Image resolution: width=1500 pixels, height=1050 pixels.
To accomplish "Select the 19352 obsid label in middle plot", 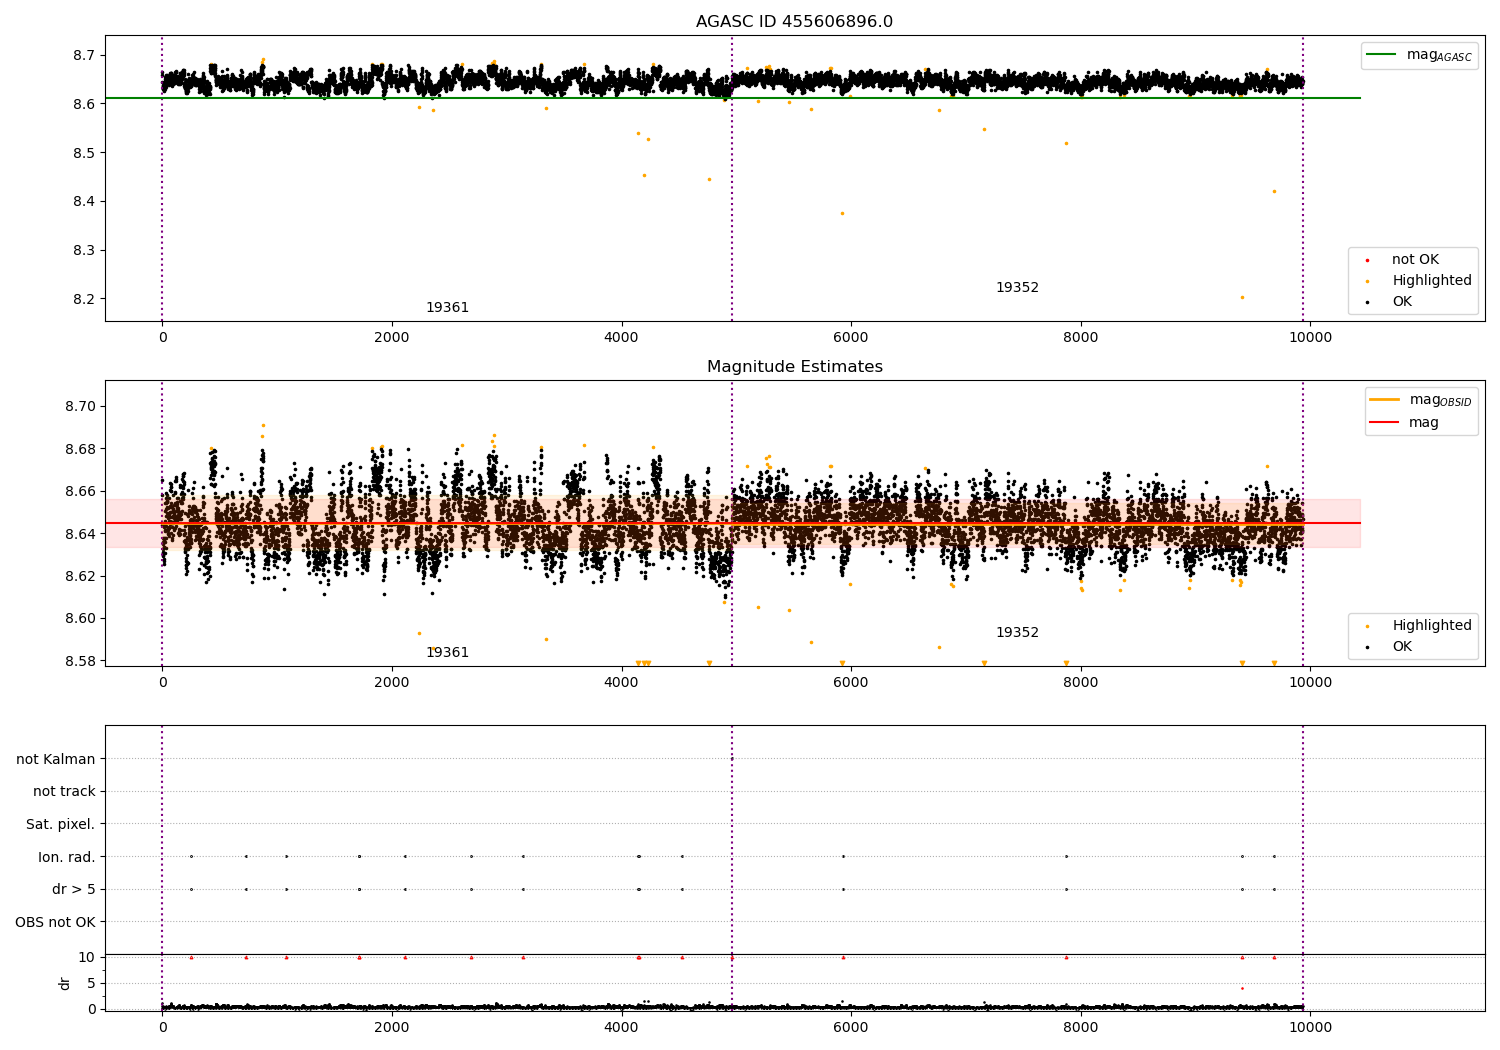I will tap(1017, 633).
